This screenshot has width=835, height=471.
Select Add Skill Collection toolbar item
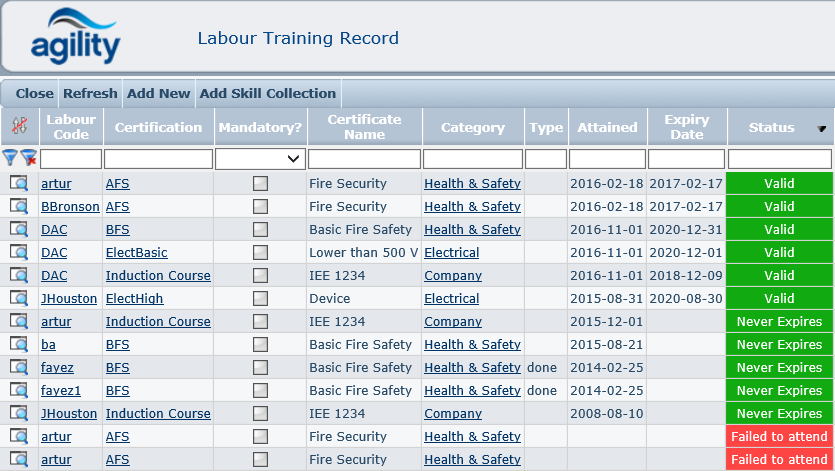[268, 93]
